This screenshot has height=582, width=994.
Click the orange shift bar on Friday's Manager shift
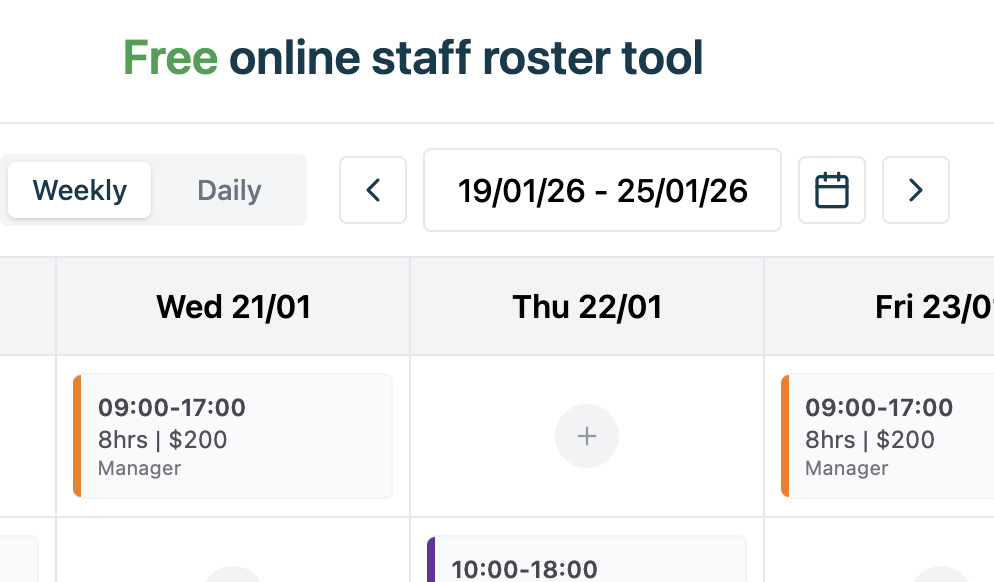[x=785, y=435]
